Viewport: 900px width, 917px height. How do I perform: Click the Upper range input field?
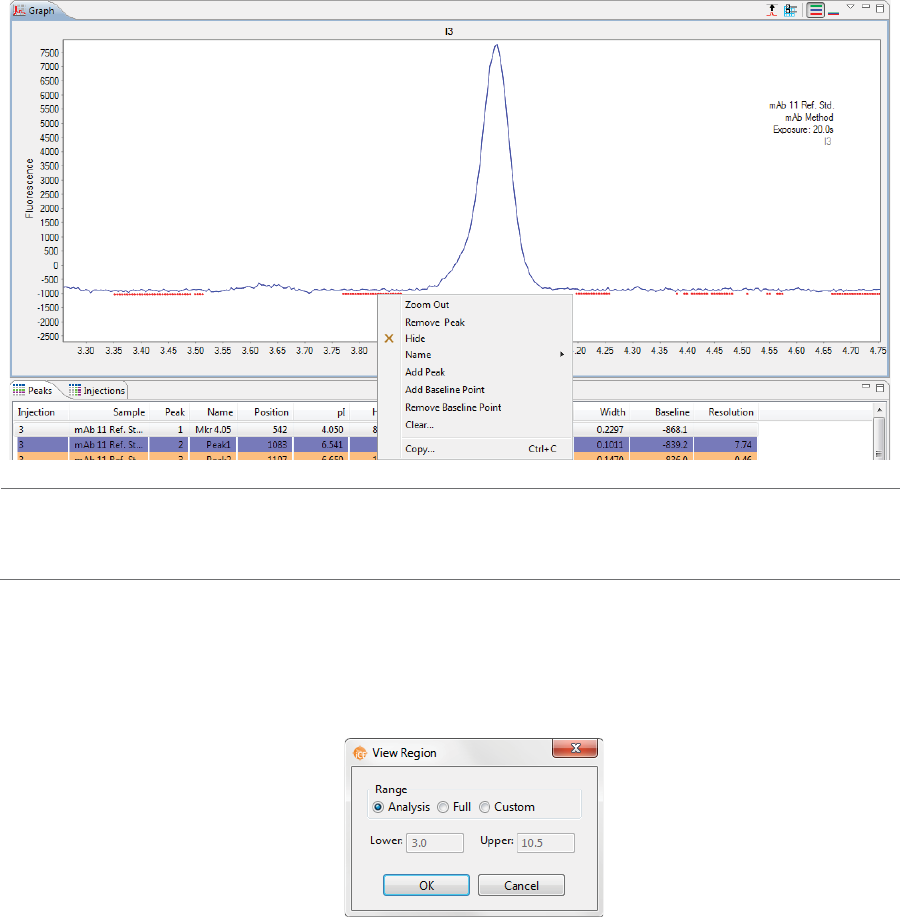point(546,843)
